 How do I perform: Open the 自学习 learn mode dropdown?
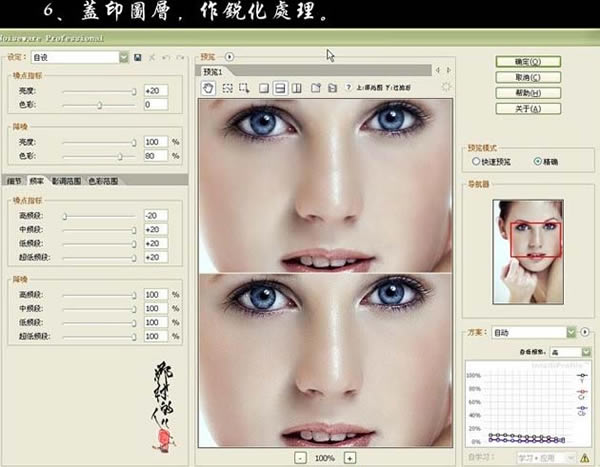[546, 458]
